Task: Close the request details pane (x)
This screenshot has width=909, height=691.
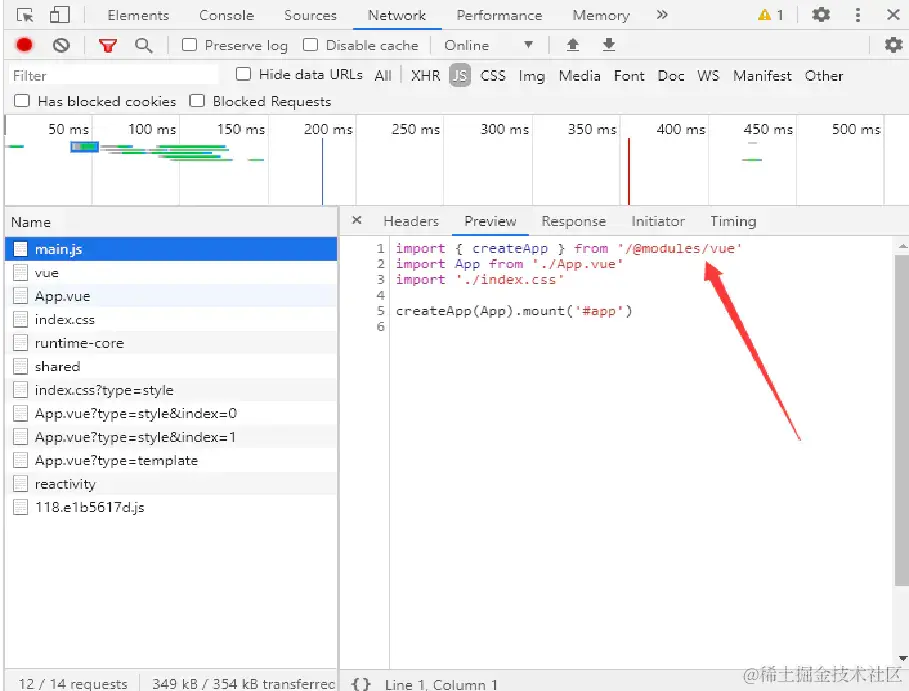Action: [357, 220]
